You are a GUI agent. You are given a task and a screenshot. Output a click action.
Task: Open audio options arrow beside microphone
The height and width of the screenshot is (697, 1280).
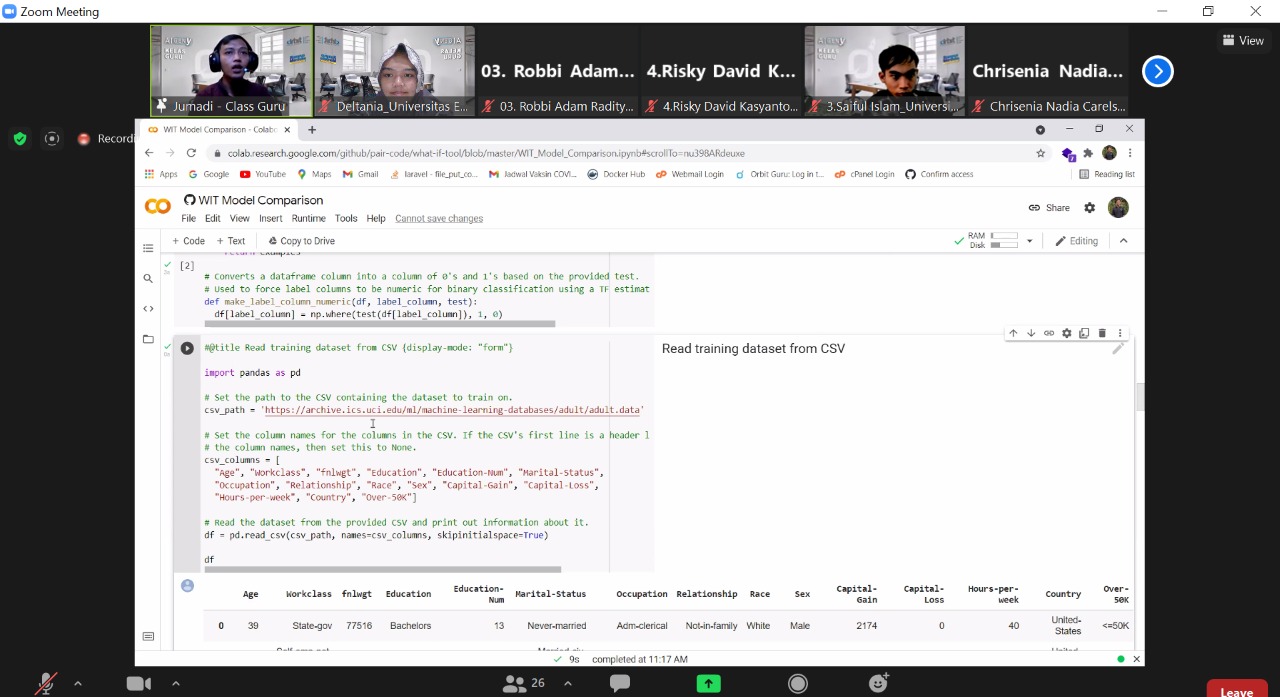(x=77, y=684)
